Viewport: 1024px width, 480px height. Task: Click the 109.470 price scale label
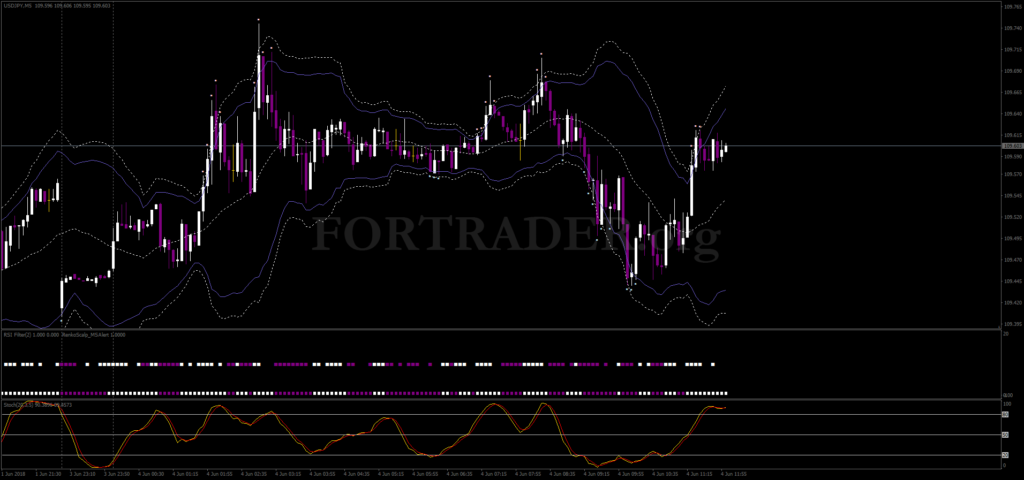click(1012, 260)
